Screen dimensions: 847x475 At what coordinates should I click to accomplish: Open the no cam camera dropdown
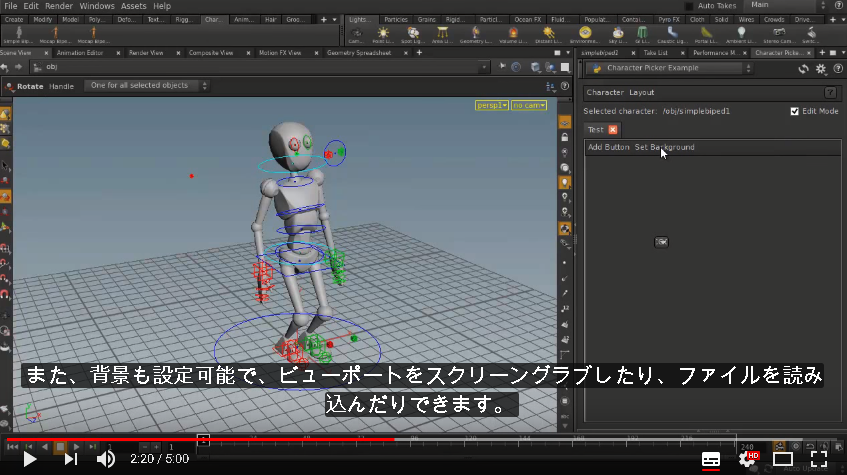pos(529,105)
